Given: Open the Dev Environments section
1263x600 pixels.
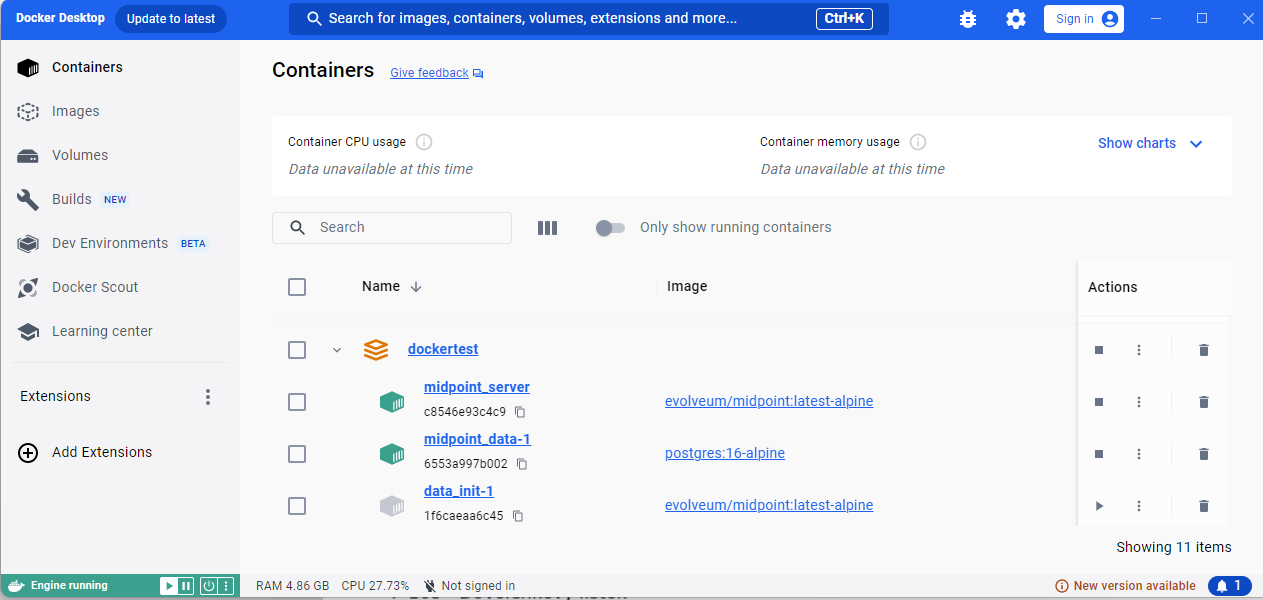Looking at the screenshot, I should [110, 243].
